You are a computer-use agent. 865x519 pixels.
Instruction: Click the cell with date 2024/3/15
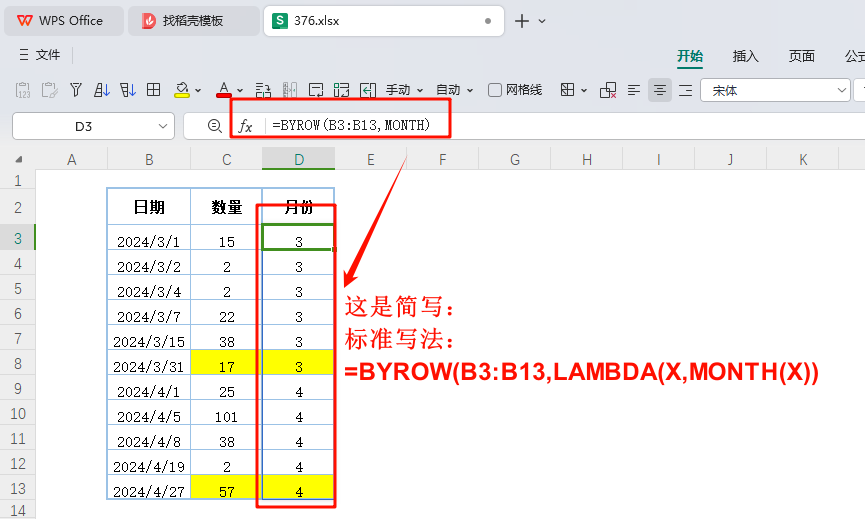[149, 338]
